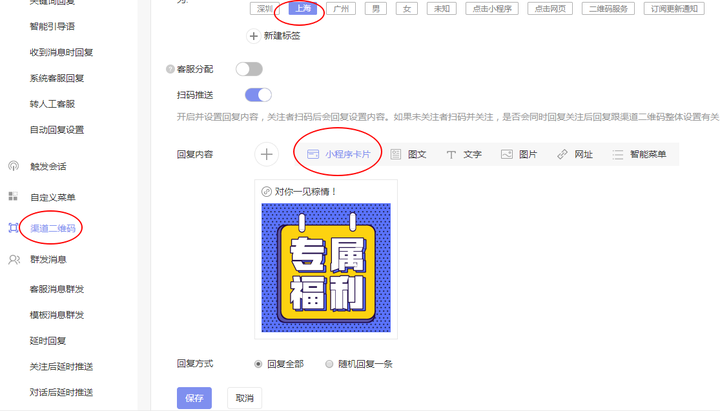Click mini-program icon beside 对你一见粽情
Screen dimensions: 720x411
click(x=266, y=191)
